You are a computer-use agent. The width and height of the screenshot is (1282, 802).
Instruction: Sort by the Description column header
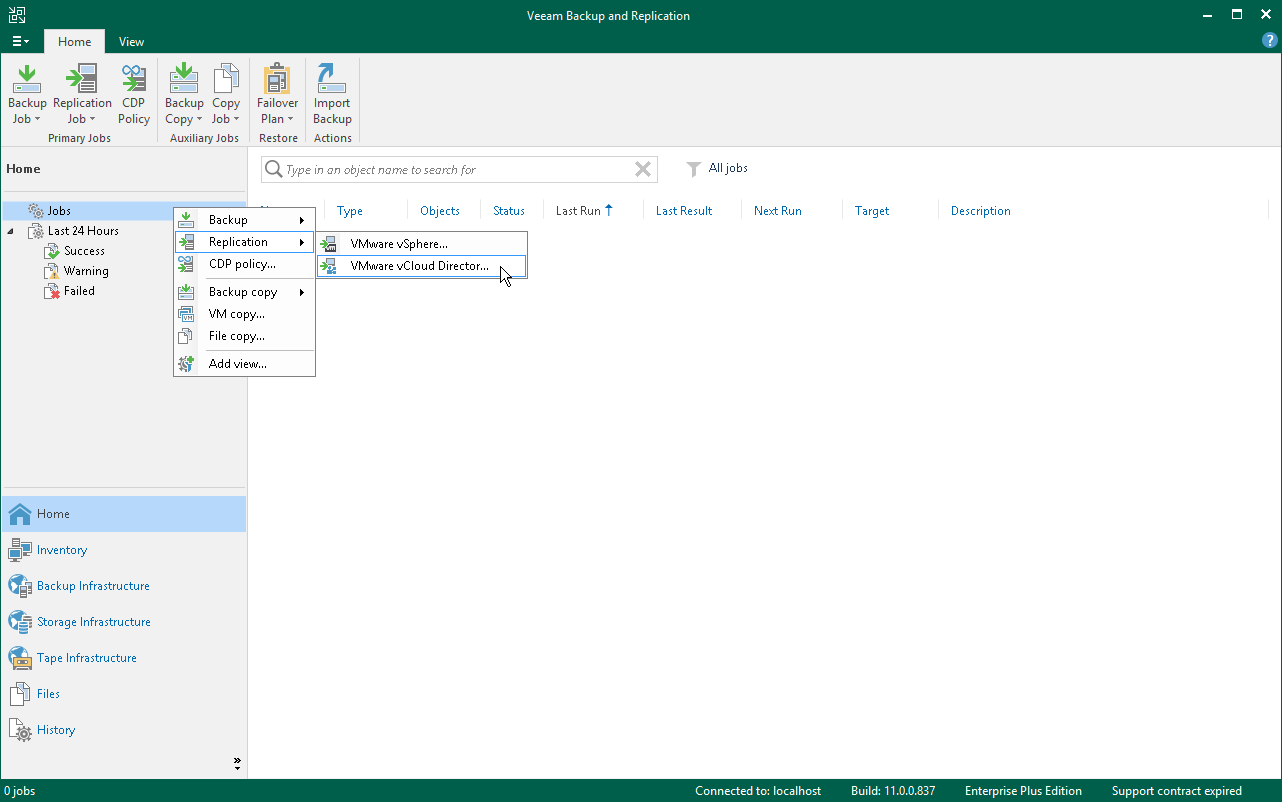[x=981, y=211]
